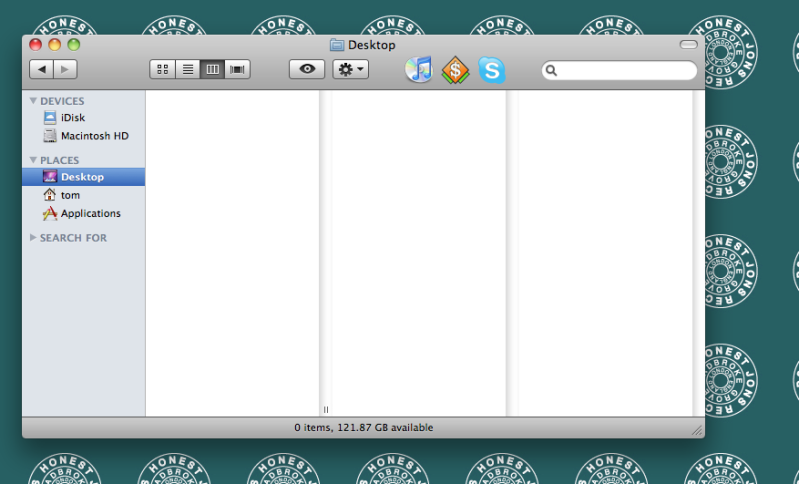Collapse the DEVICES section triangle
799x484 pixels.
tap(33, 101)
